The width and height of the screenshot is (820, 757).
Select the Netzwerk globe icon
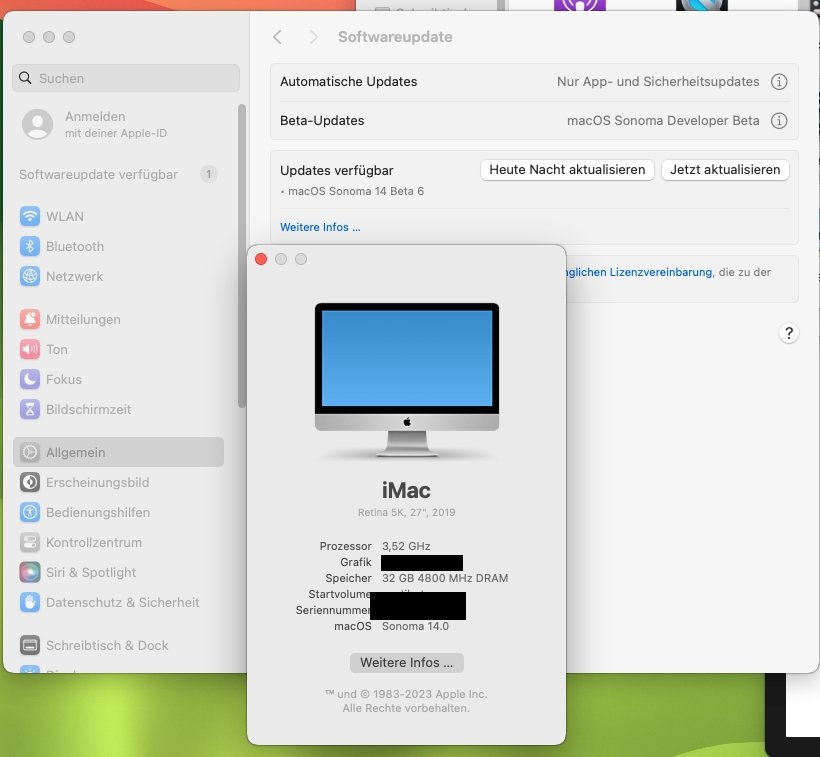30,276
